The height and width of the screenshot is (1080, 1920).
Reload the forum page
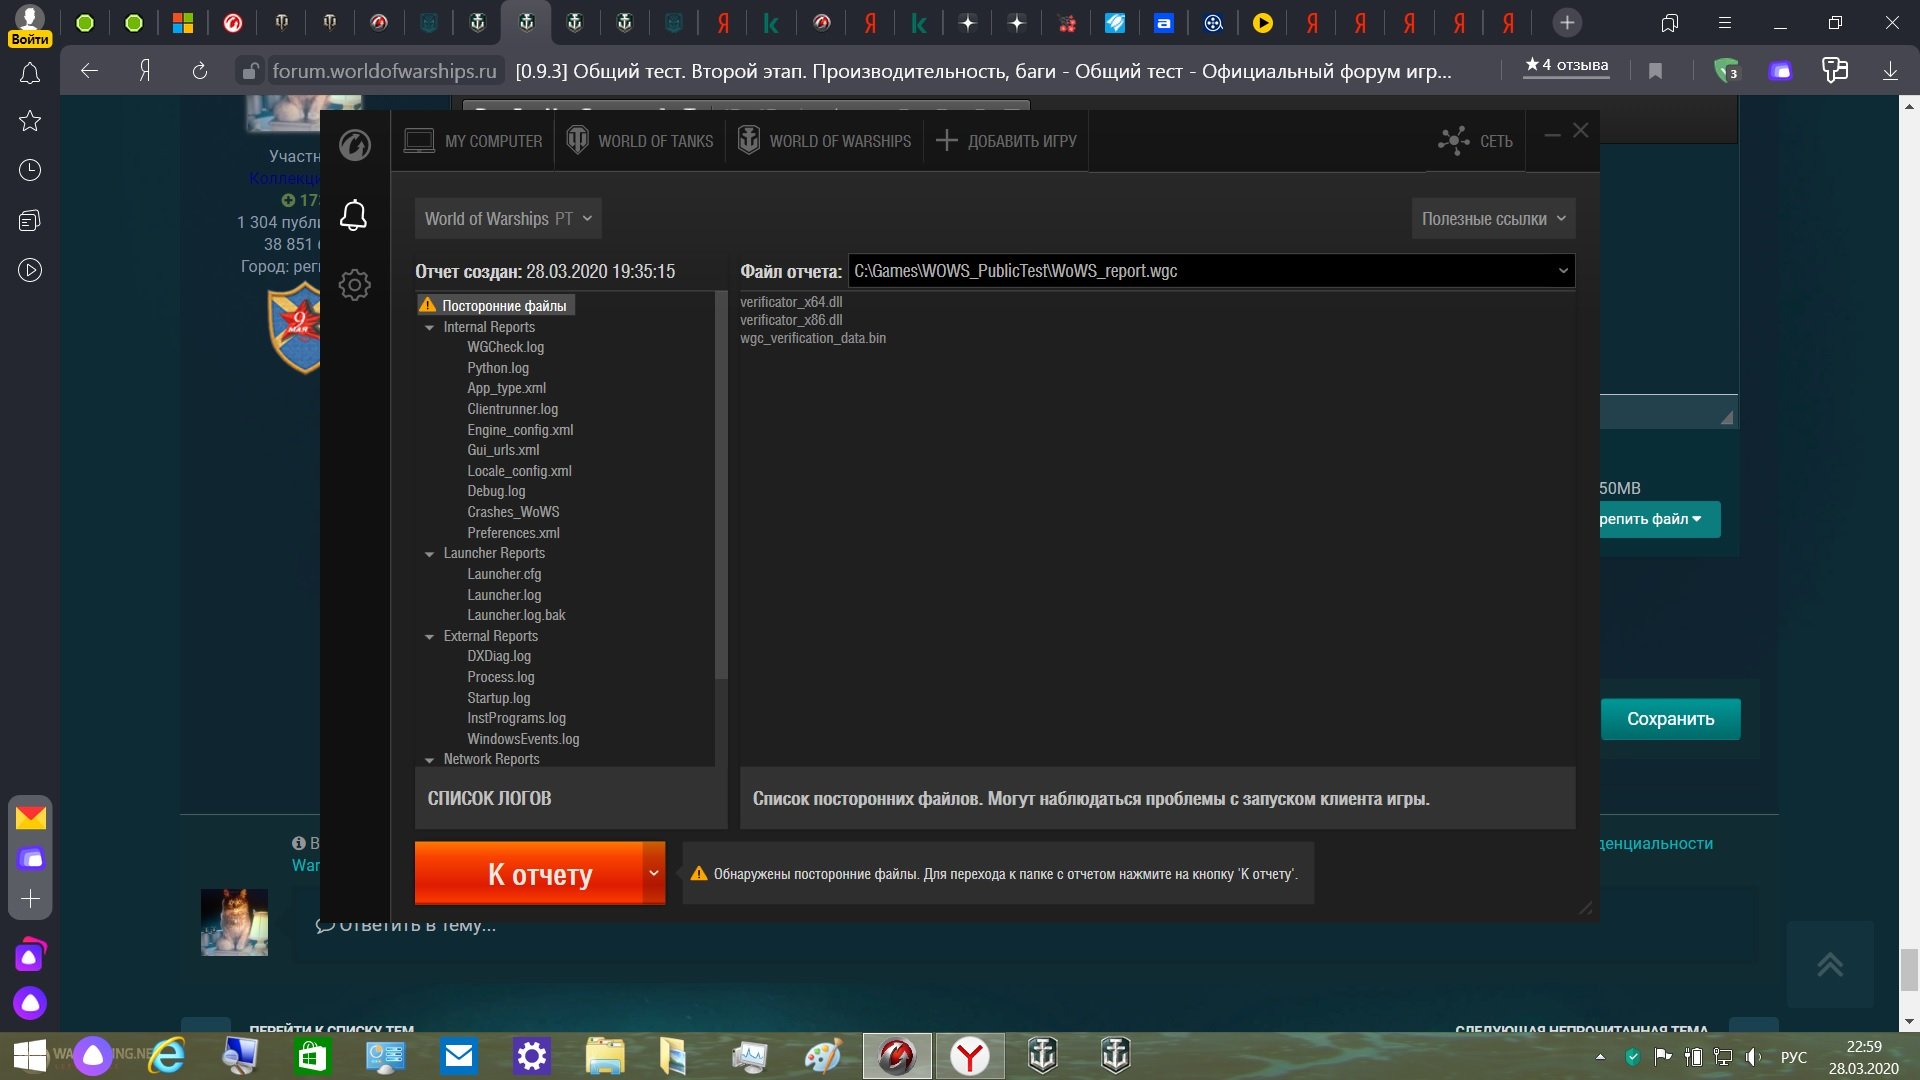point(199,71)
